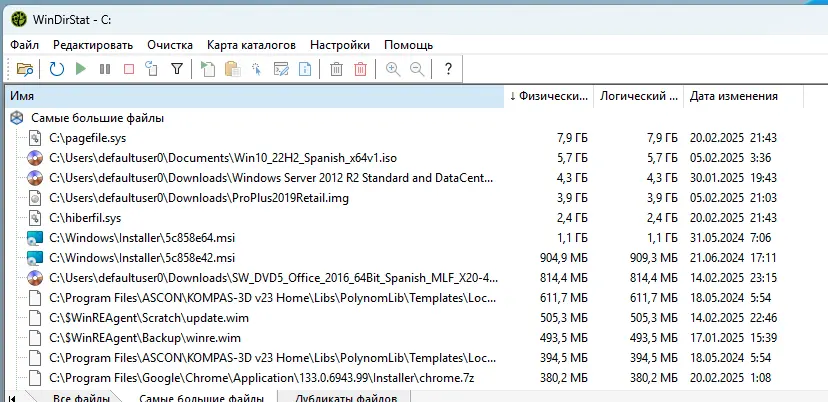This screenshot has width=828, height=402.
Task: Open the Файл menu
Action: (x=24, y=45)
